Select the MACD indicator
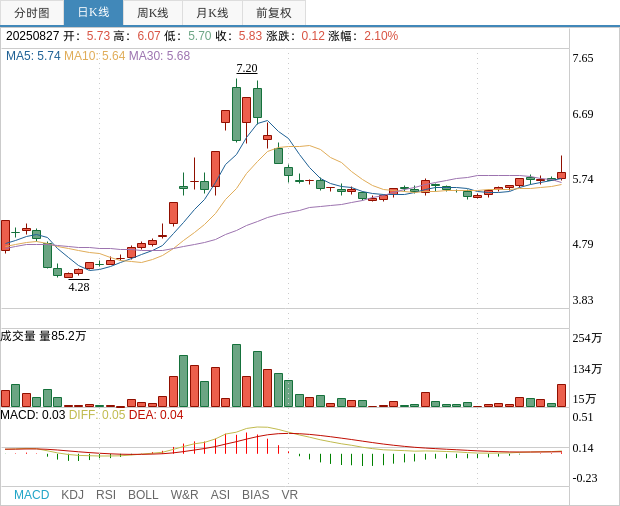The image size is (620, 506). click(32, 495)
